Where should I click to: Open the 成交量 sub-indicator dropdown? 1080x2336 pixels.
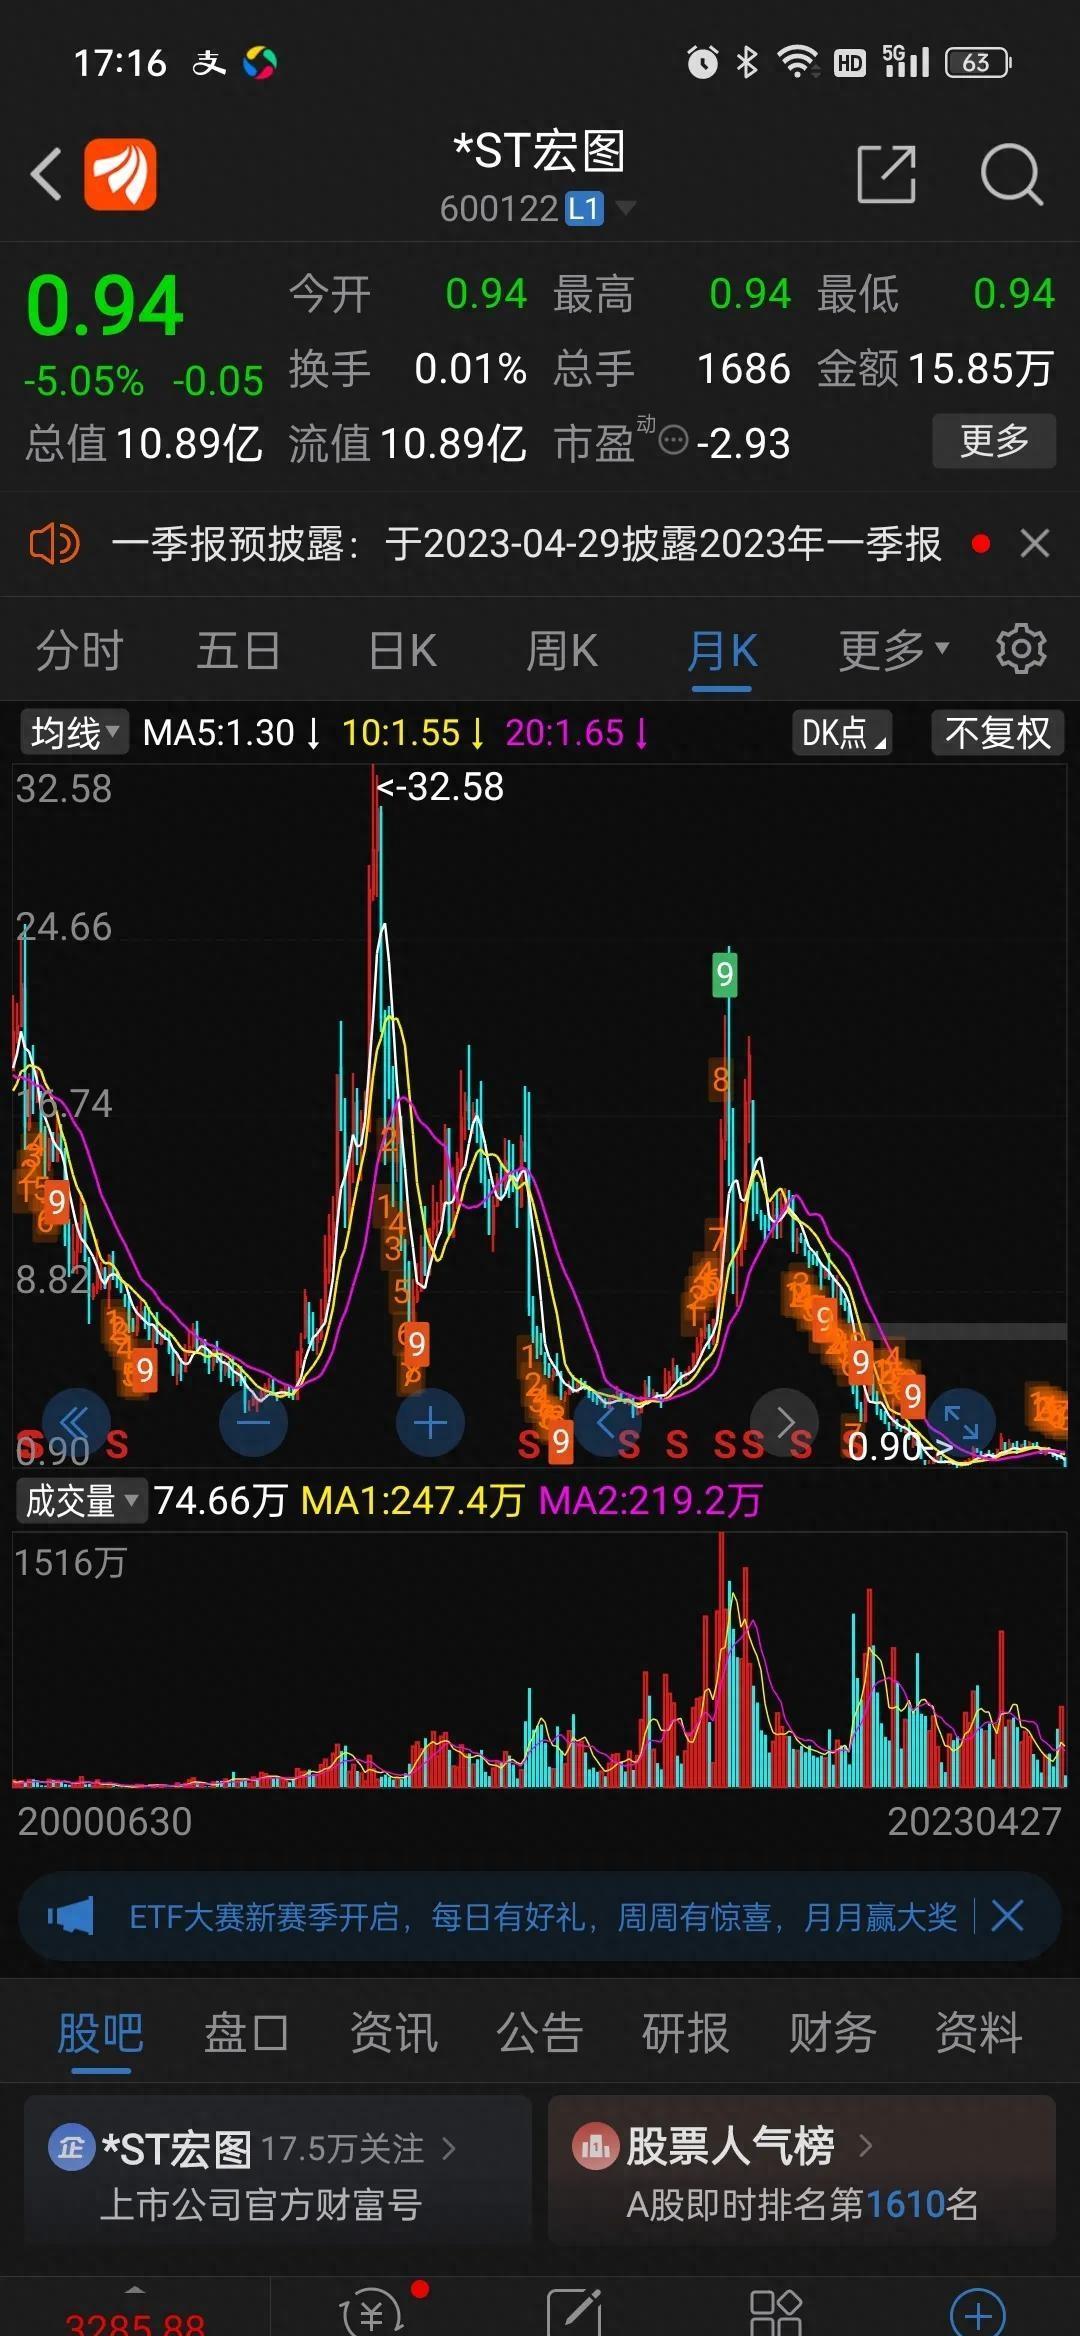(x=82, y=1501)
